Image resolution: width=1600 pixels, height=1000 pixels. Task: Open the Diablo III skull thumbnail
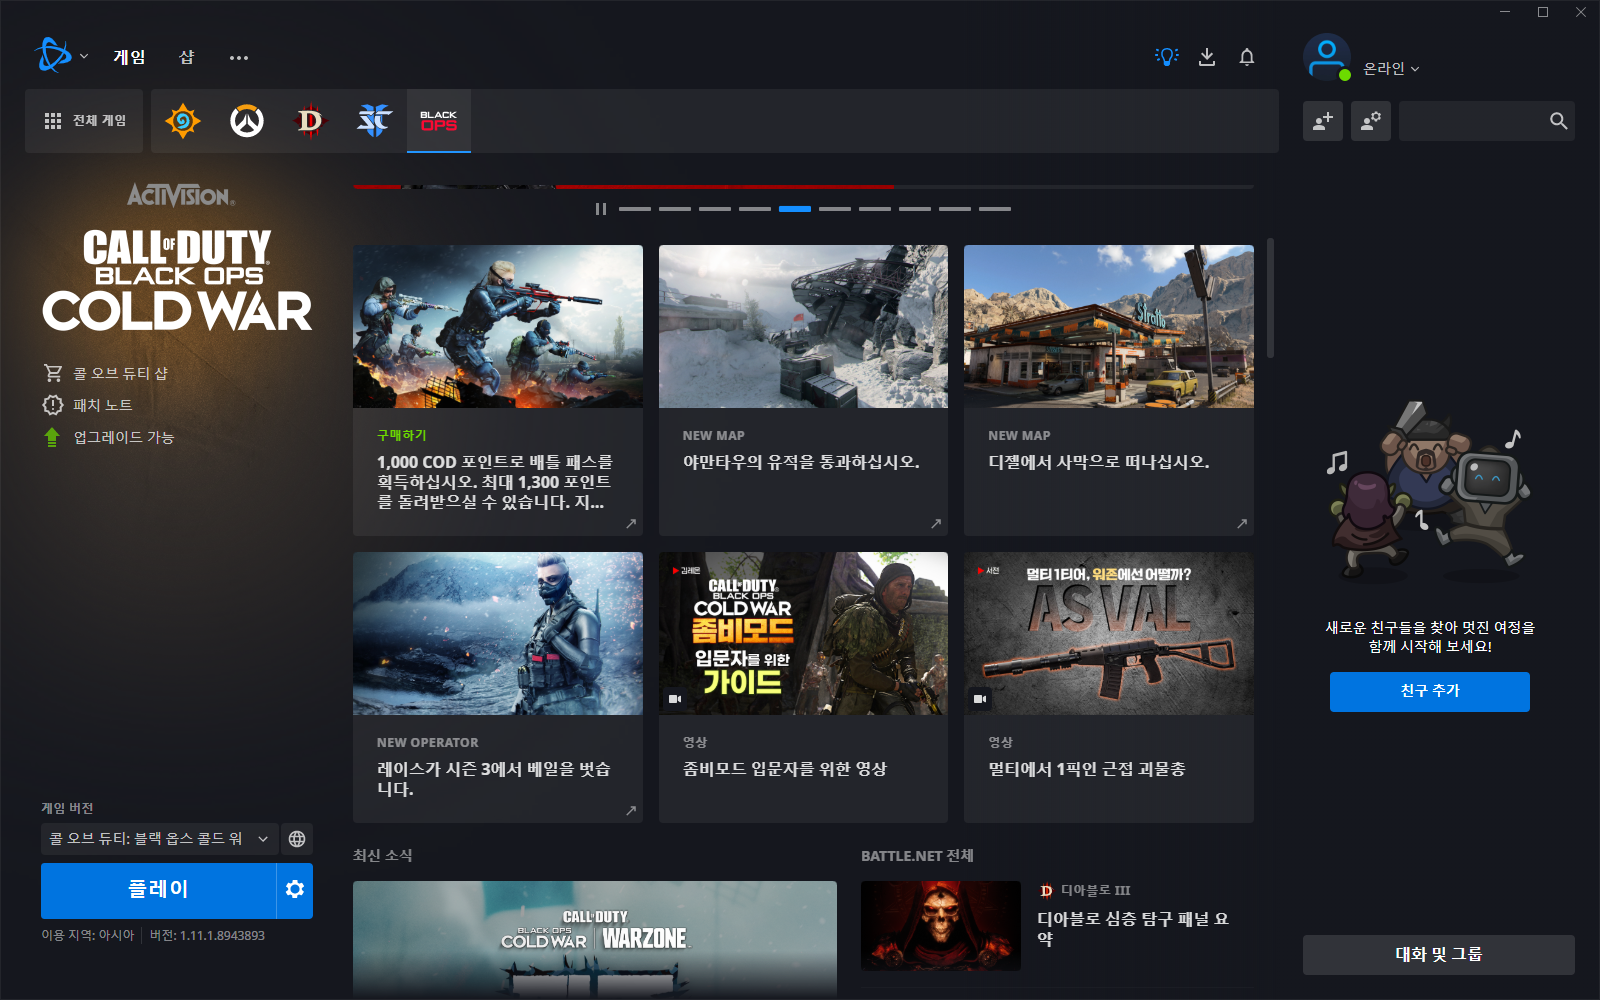941,926
